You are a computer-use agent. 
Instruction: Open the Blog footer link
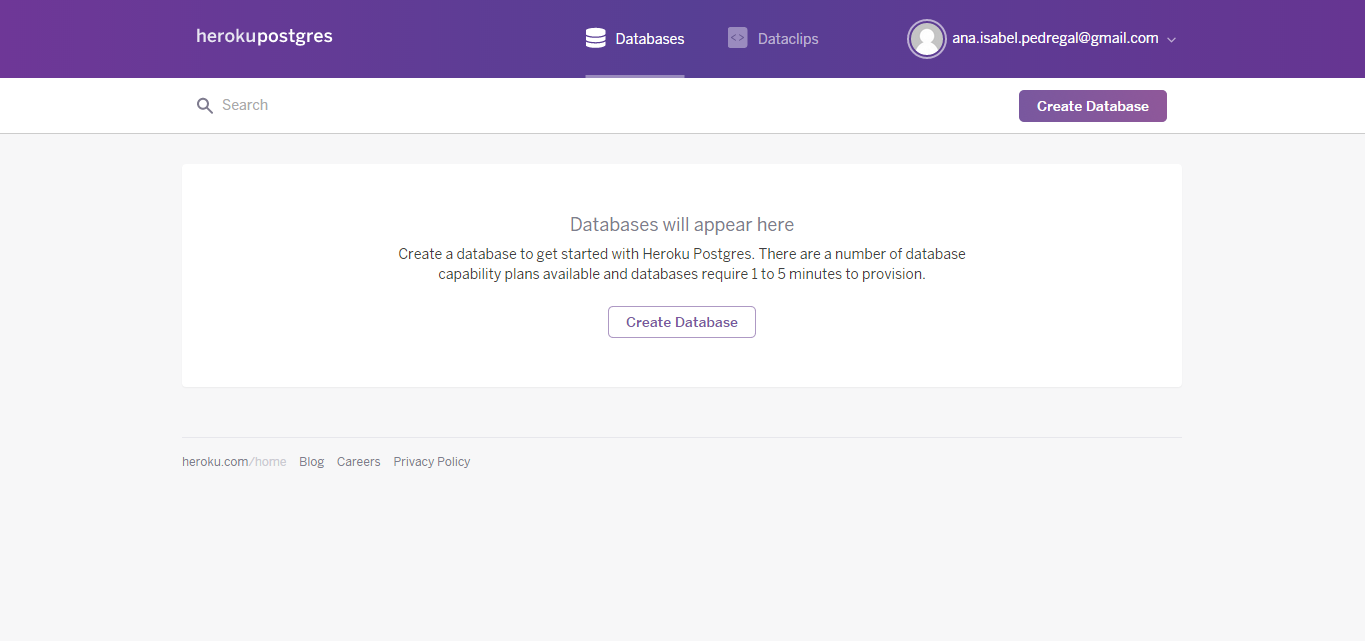tap(312, 462)
